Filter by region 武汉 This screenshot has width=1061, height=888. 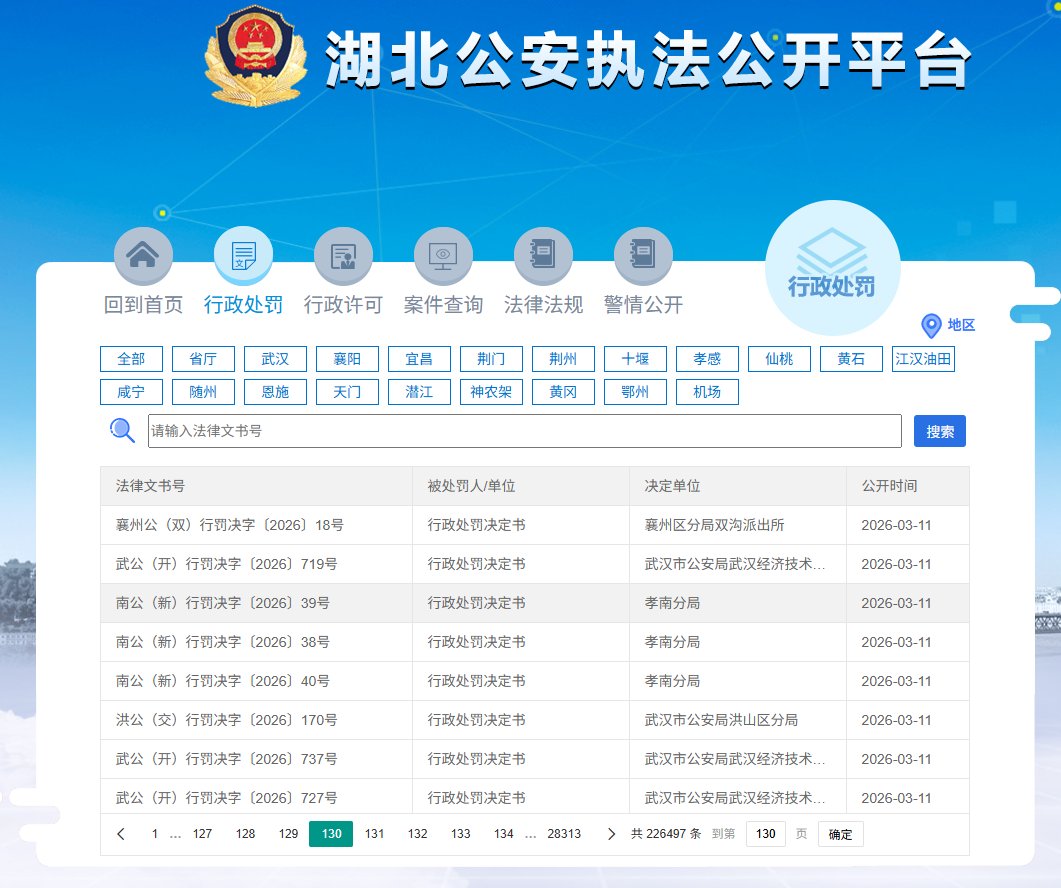pos(275,359)
